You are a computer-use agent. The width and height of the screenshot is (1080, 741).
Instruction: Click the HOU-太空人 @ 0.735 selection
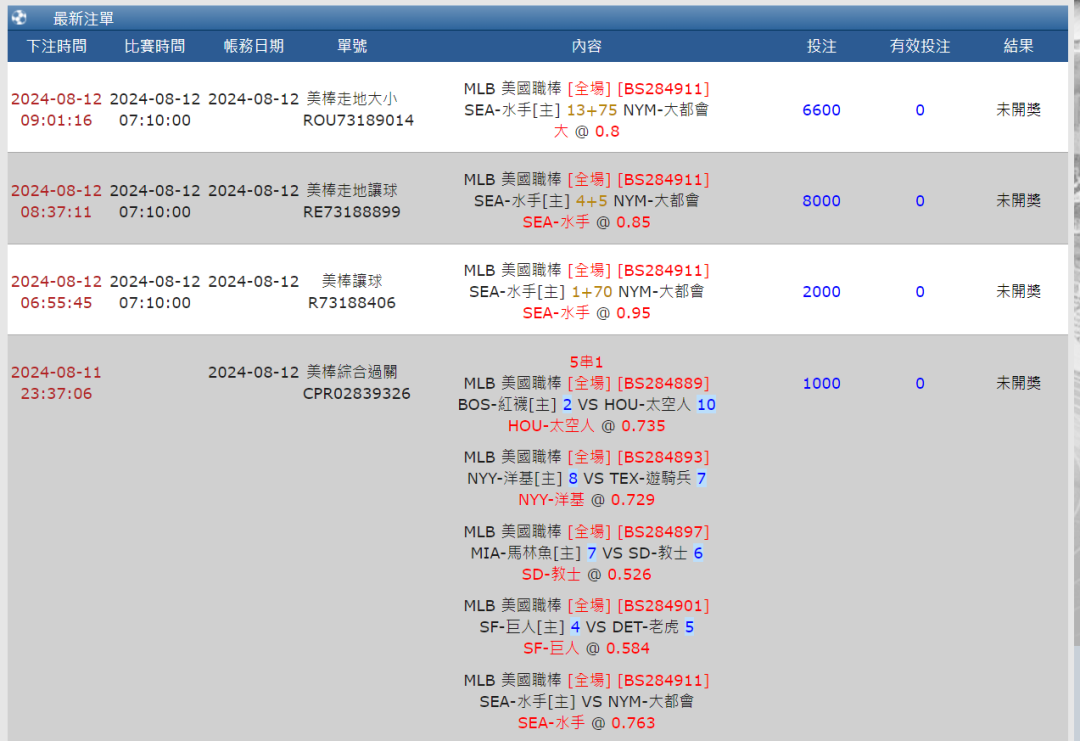(586, 426)
